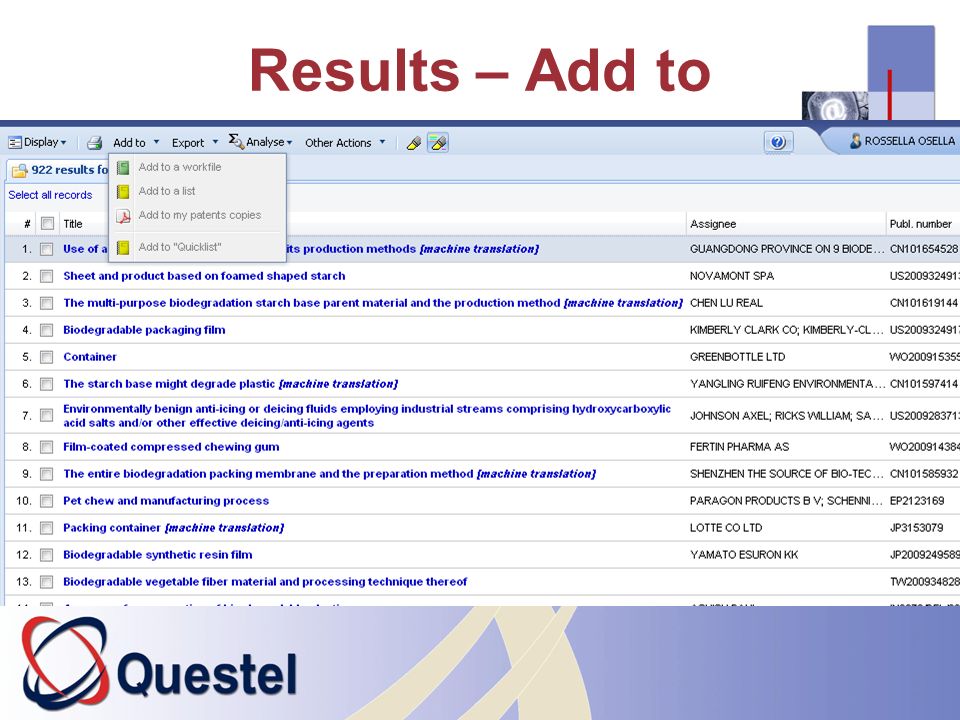Open the Export dropdown arrow
Viewport: 960px width, 720px height.
click(215, 142)
